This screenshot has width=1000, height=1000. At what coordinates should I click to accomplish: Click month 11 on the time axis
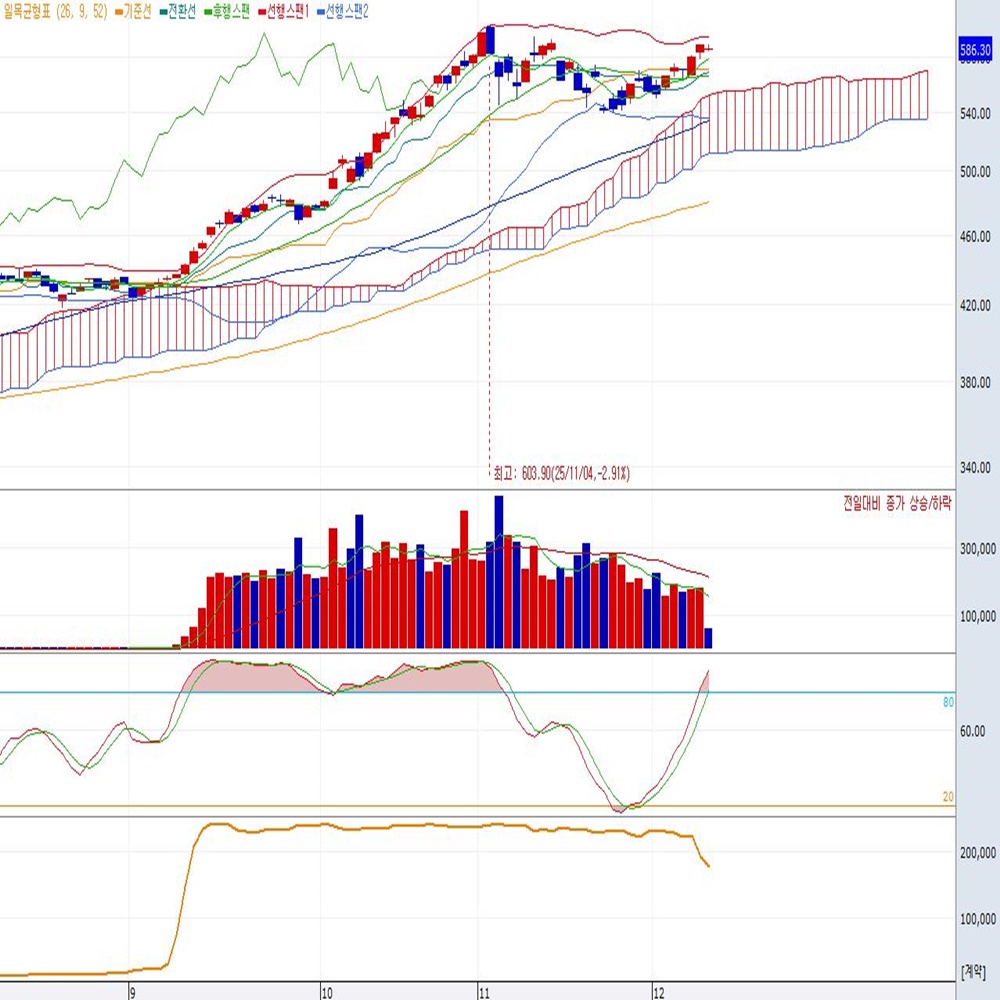(x=483, y=993)
